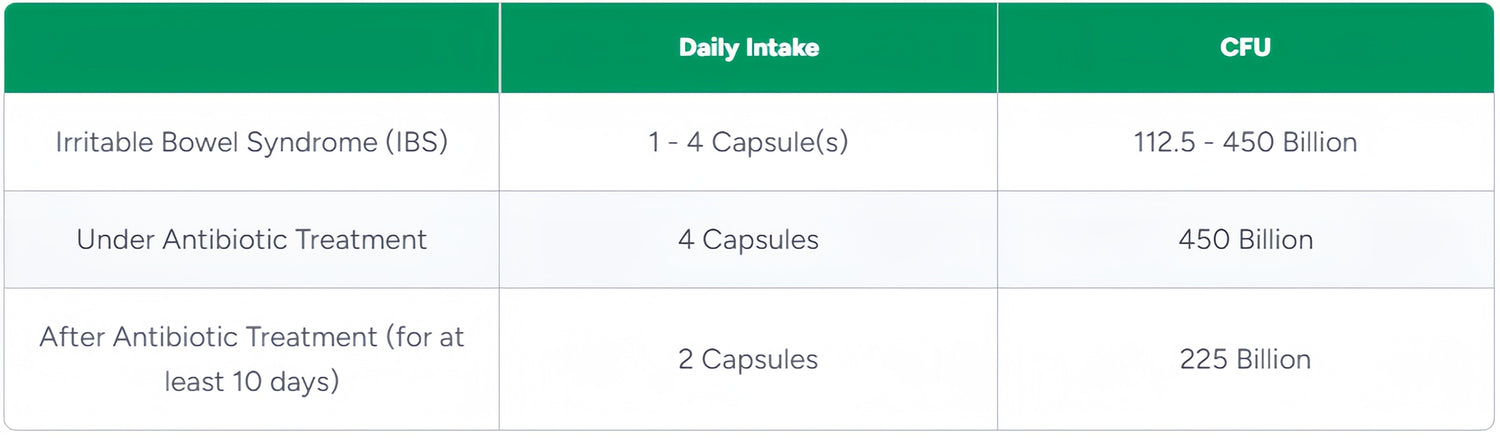1500x439 pixels.
Task: Select the '225 Billion' cell
Action: (1245, 359)
